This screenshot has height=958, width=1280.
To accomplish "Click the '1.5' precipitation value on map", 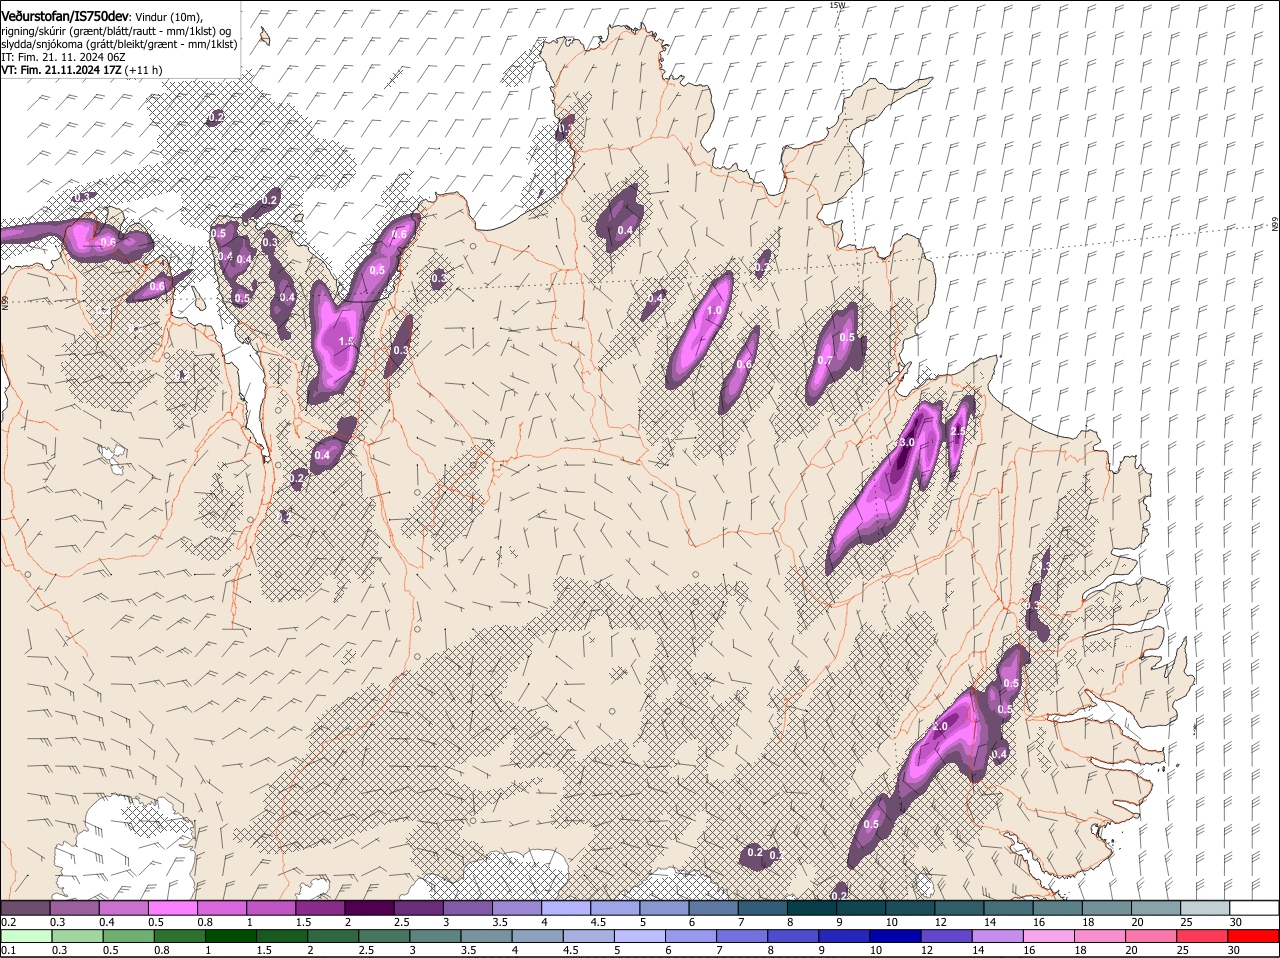I will [347, 341].
